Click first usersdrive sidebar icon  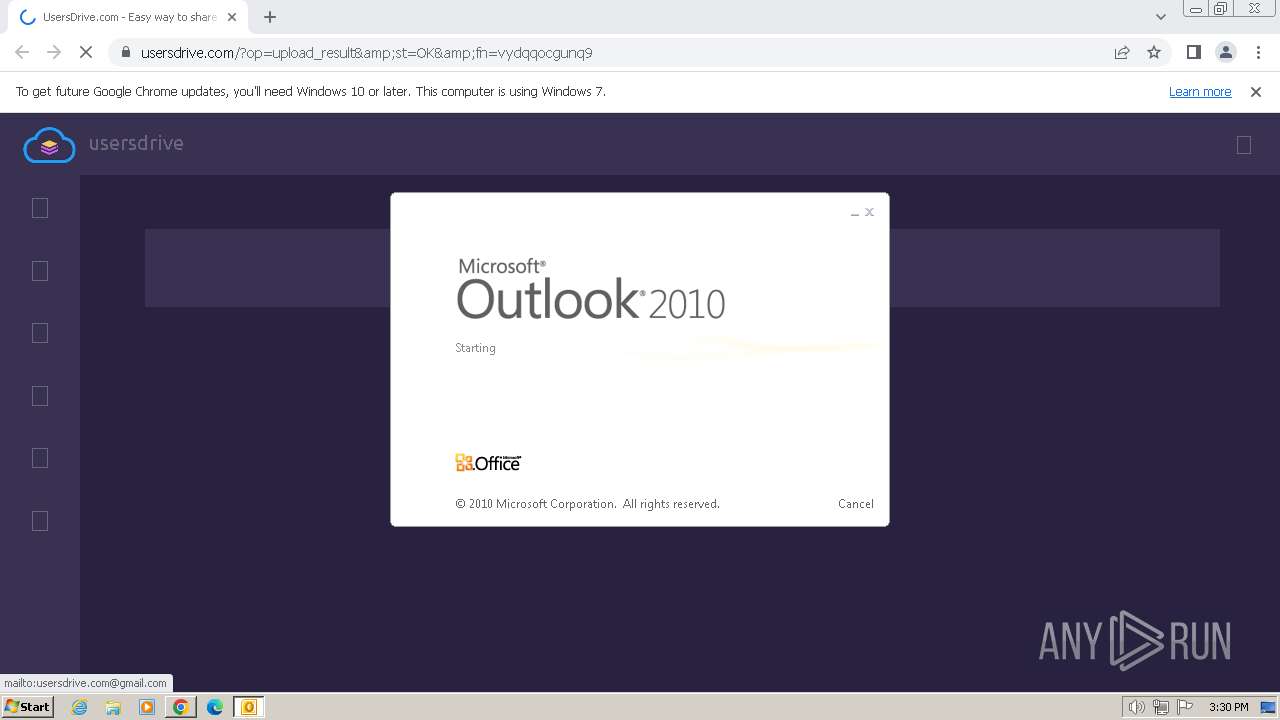(x=40, y=208)
